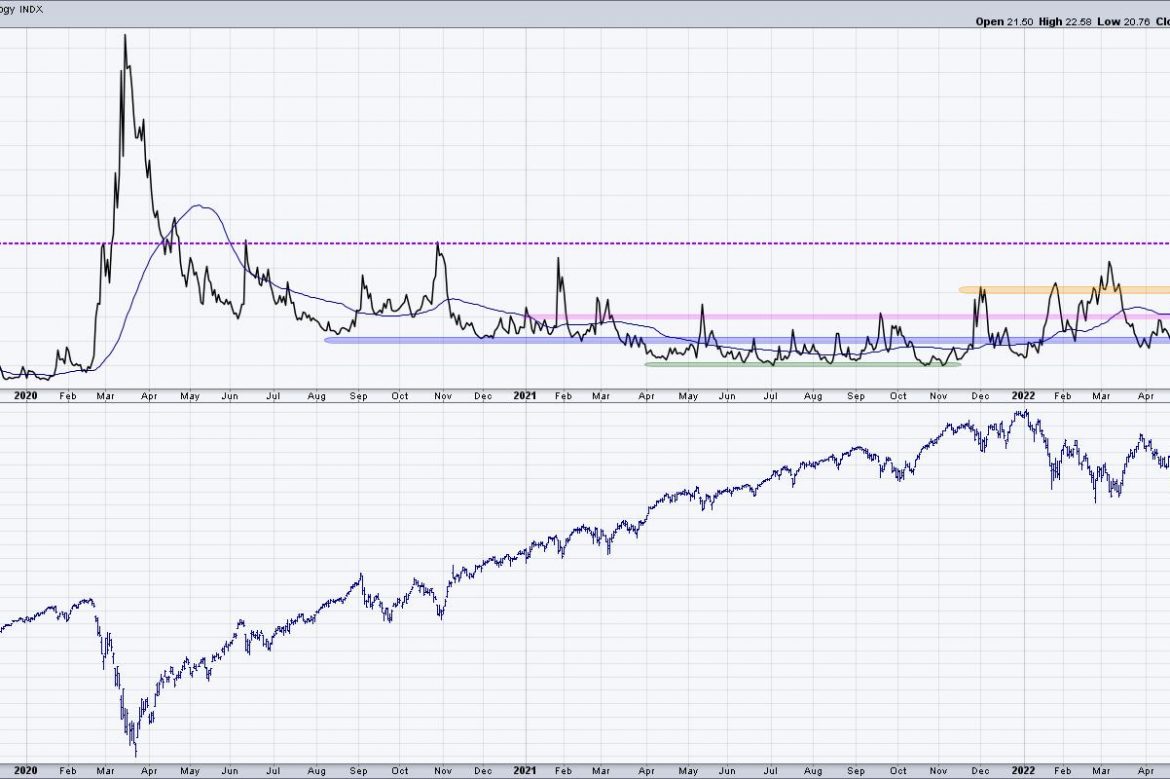Screen dimensions: 1170x779
Task: Click the moving average peak near May 2020
Action: pyautogui.click(x=203, y=206)
